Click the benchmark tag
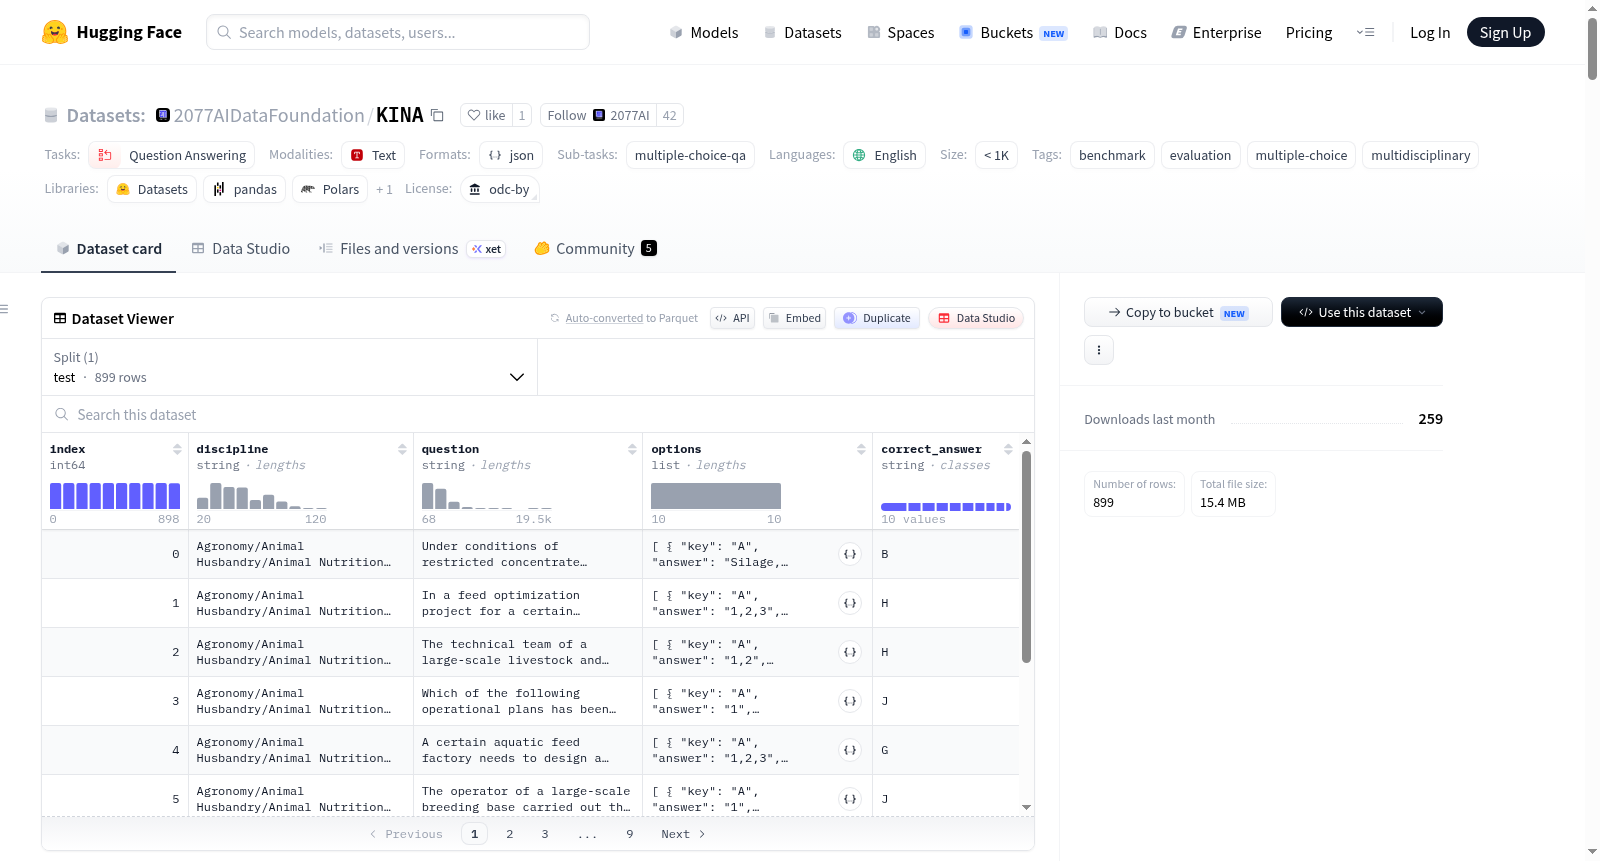Image resolution: width=1600 pixels, height=861 pixels. point(1112,155)
